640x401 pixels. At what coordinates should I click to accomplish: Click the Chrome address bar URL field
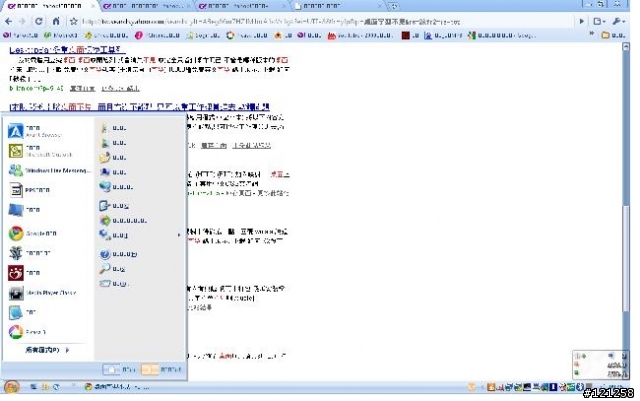[x=327, y=22]
